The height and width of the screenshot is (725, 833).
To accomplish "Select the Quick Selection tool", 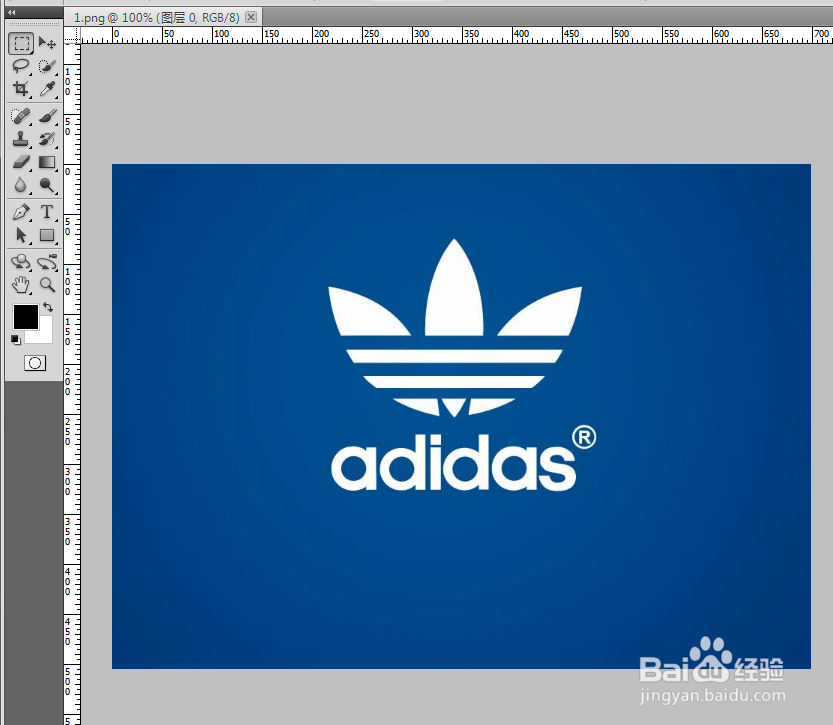I will tap(47, 66).
